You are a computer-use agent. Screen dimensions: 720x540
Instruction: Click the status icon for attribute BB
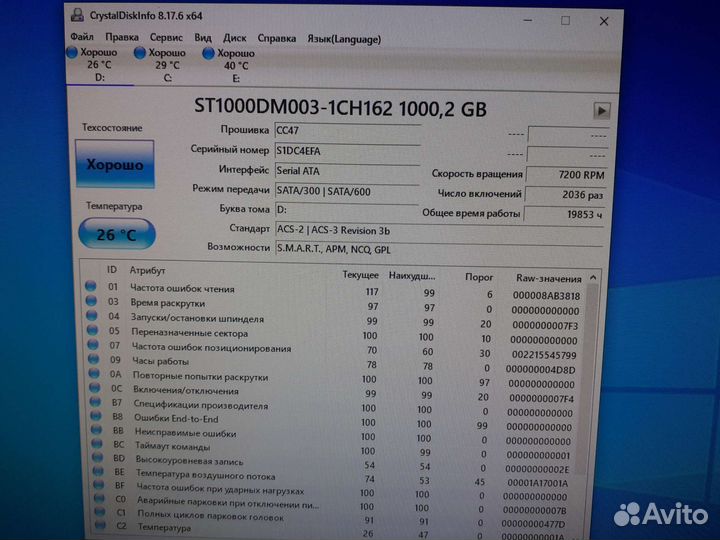(x=96, y=430)
